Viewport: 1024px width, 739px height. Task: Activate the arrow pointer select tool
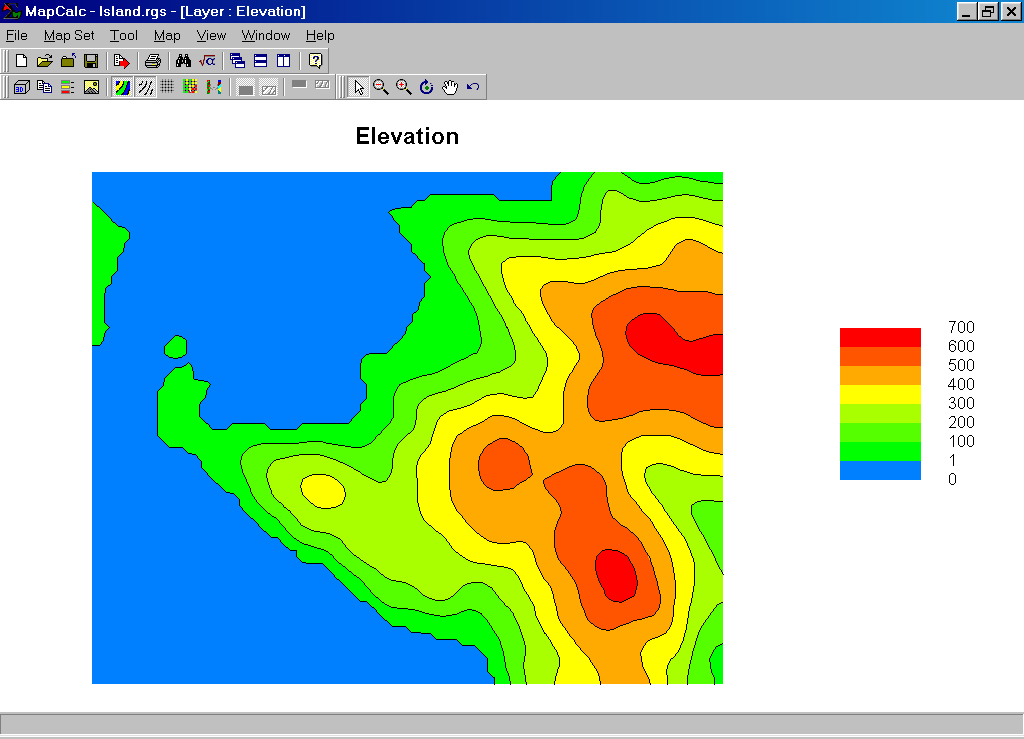359,87
